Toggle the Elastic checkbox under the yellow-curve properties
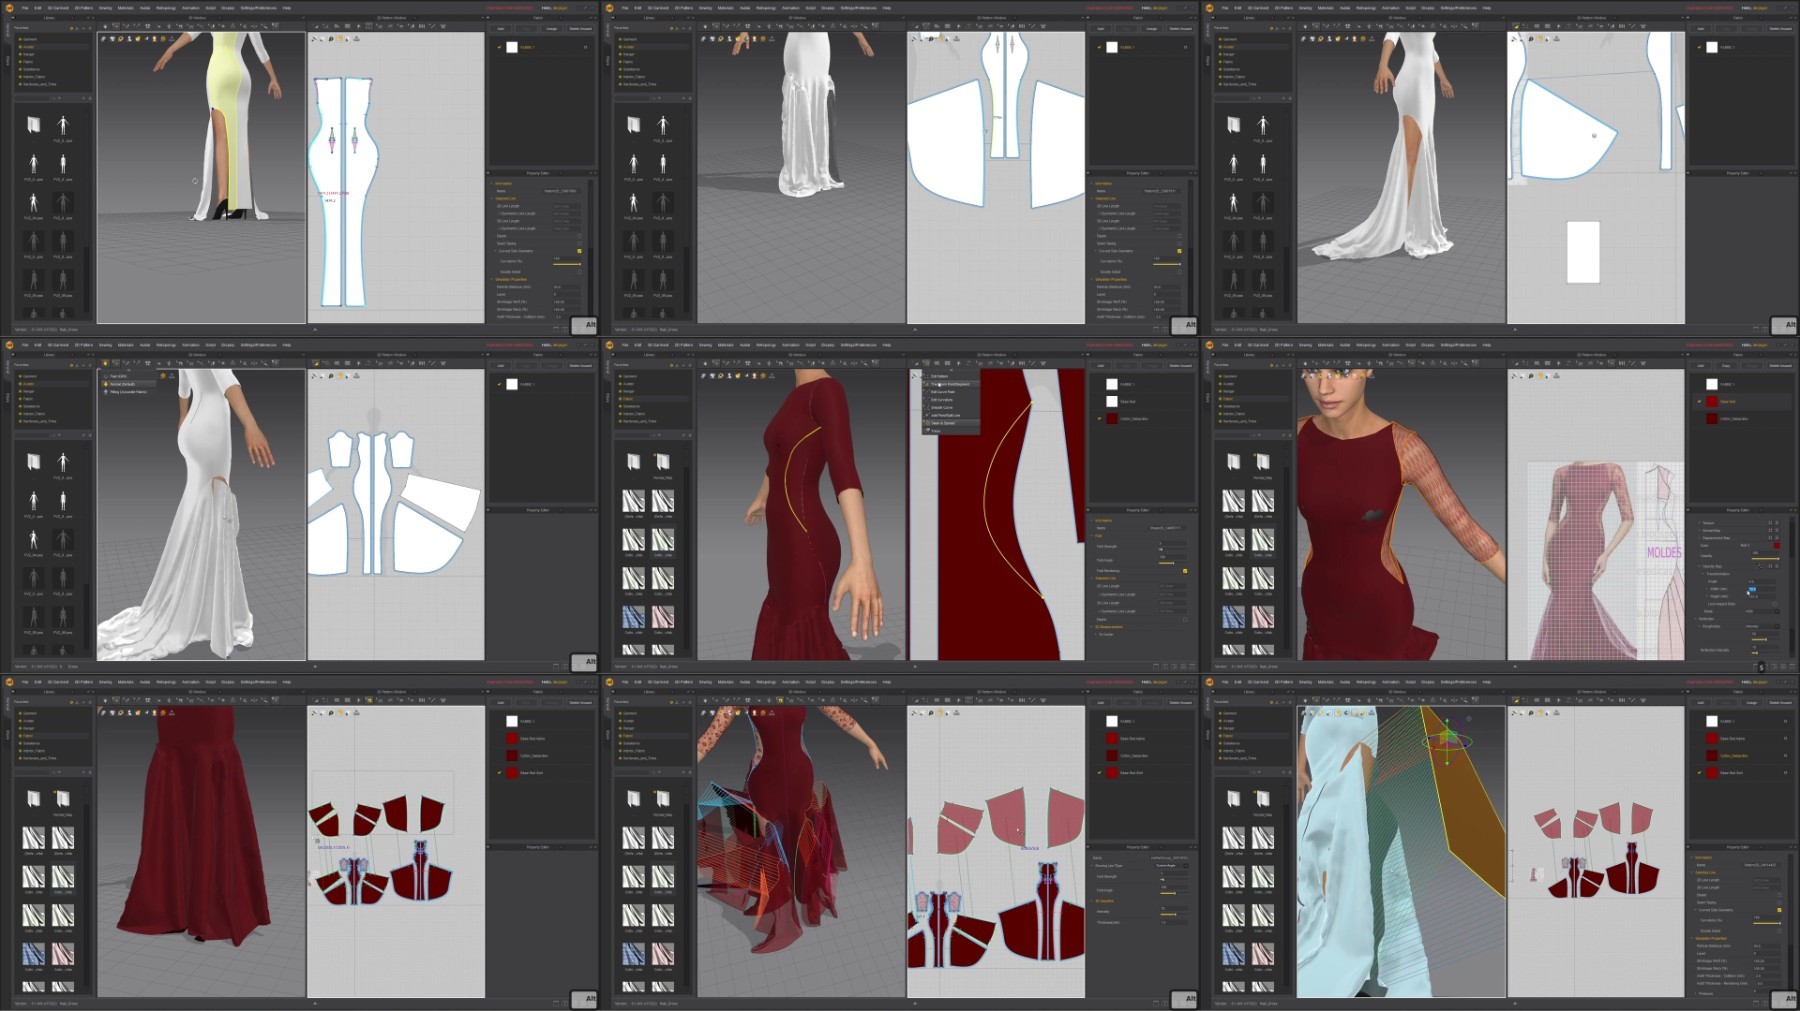Screen dimensions: 1800x1011 [1185, 619]
